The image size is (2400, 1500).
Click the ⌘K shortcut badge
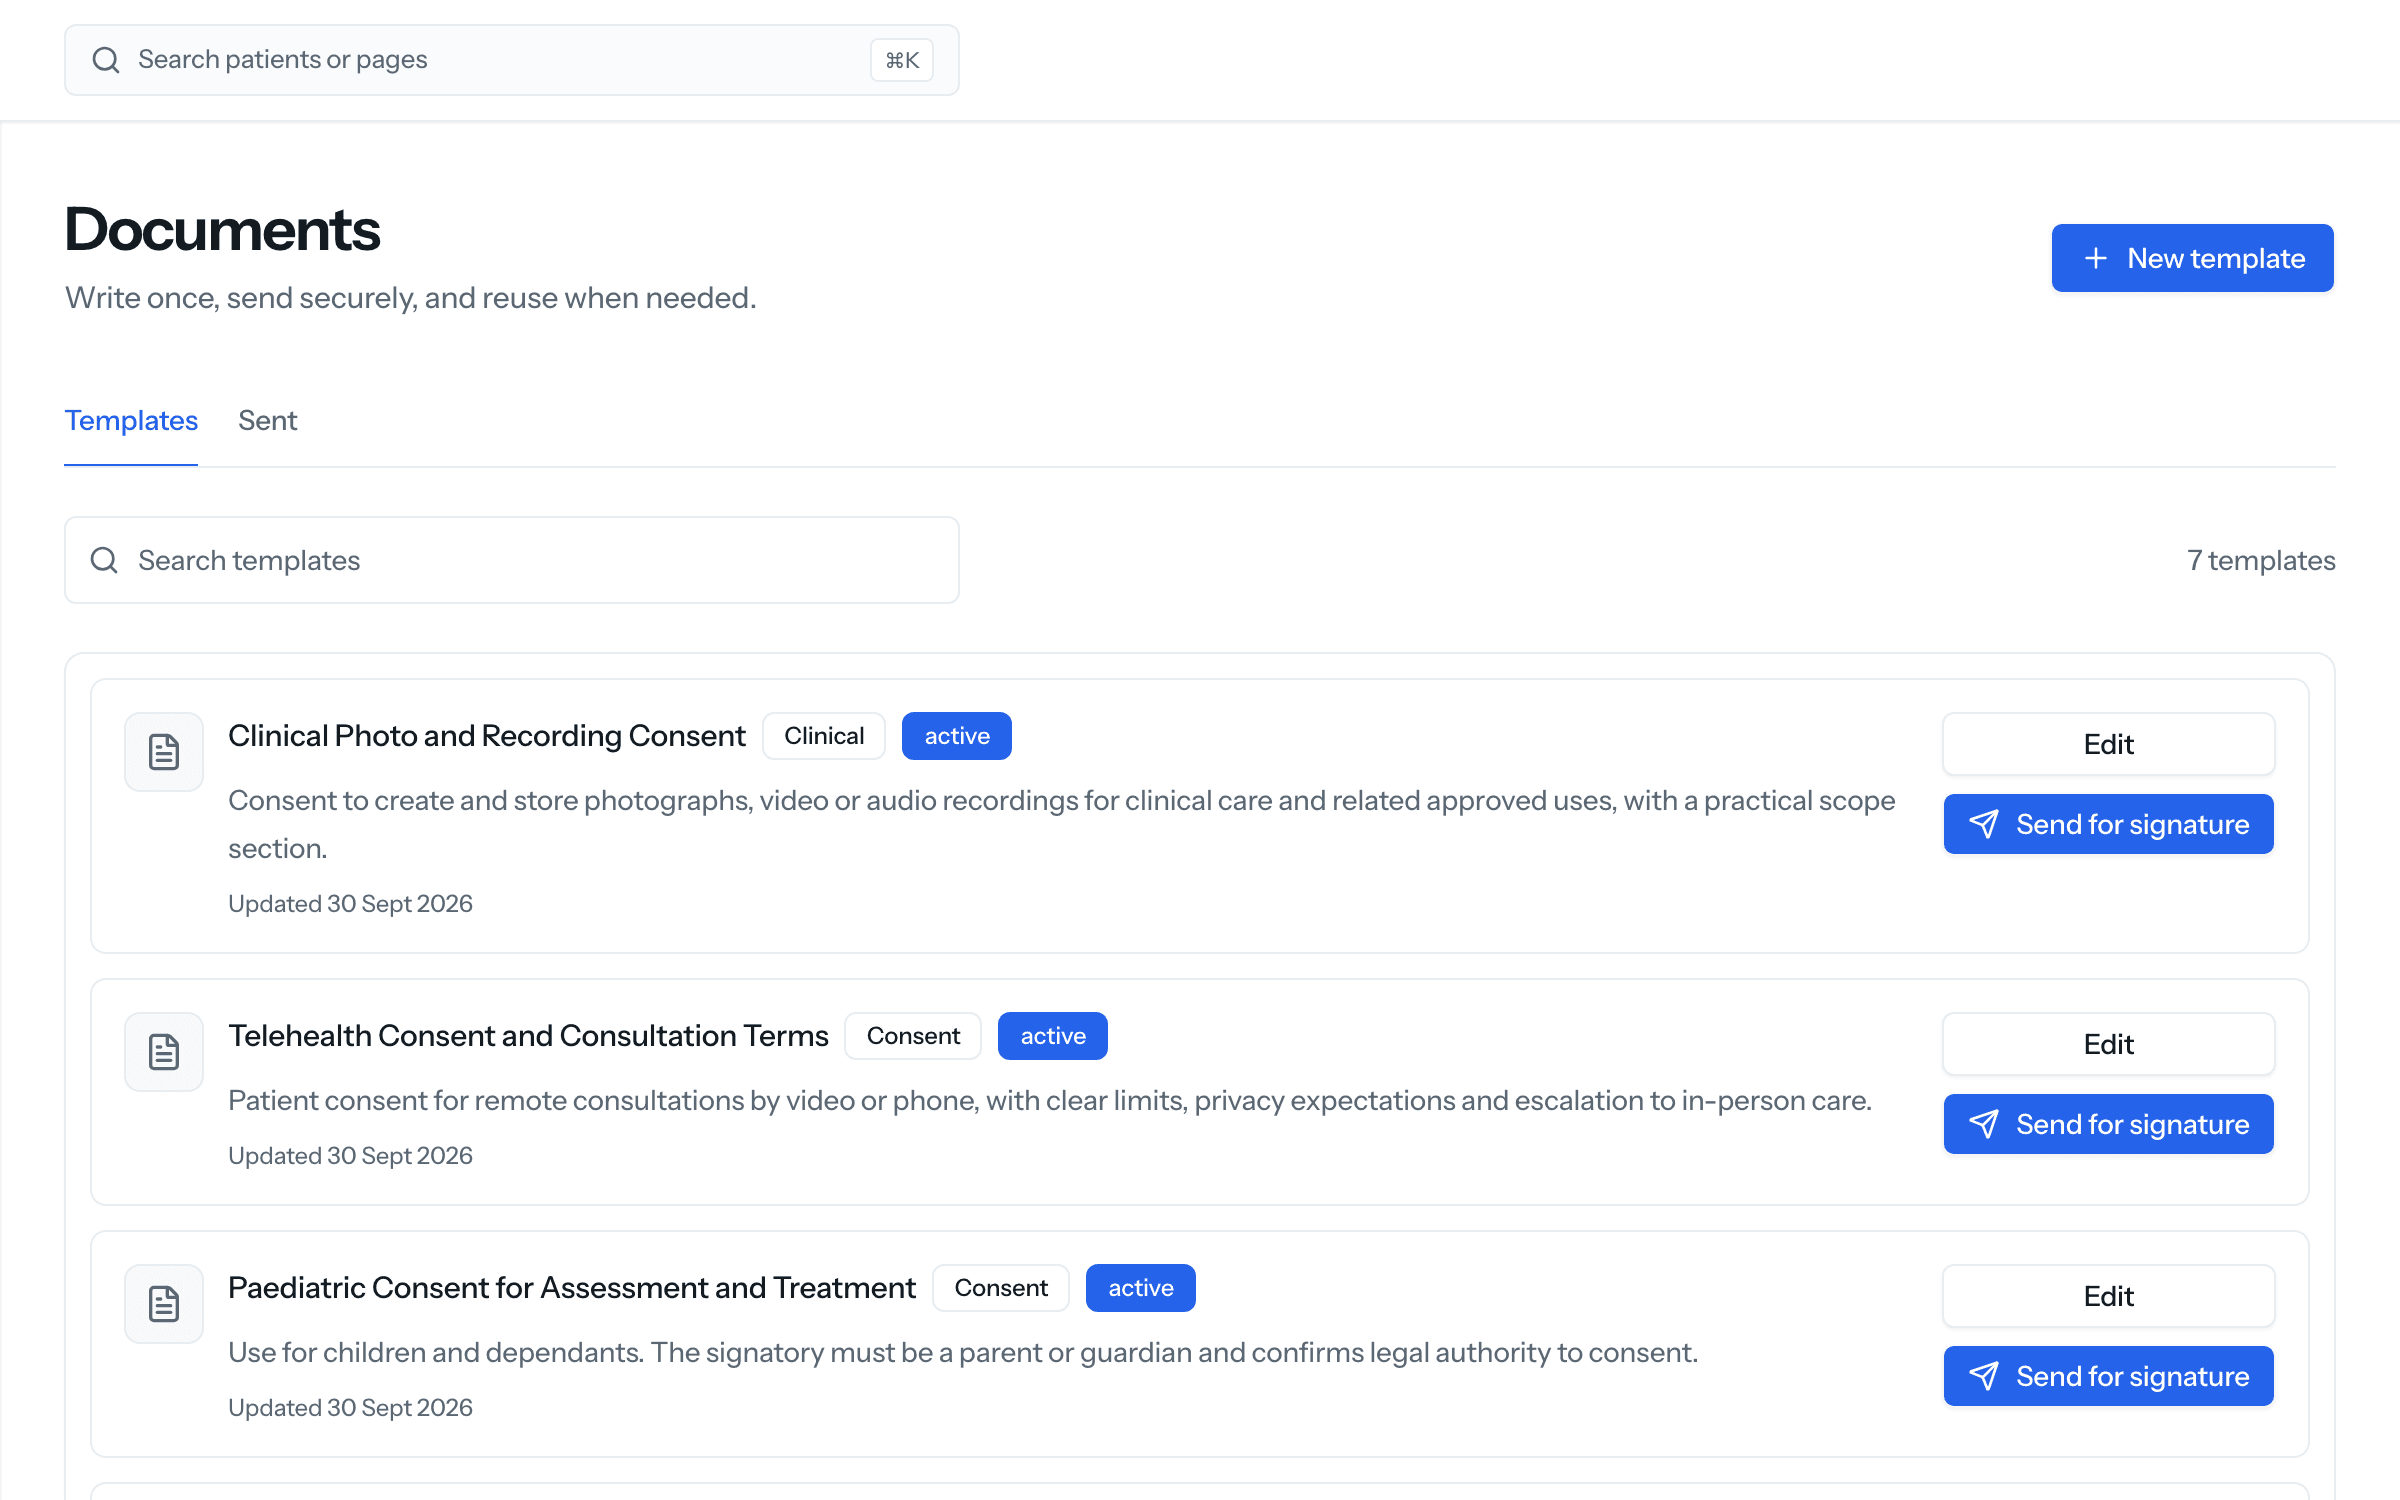[x=902, y=60]
